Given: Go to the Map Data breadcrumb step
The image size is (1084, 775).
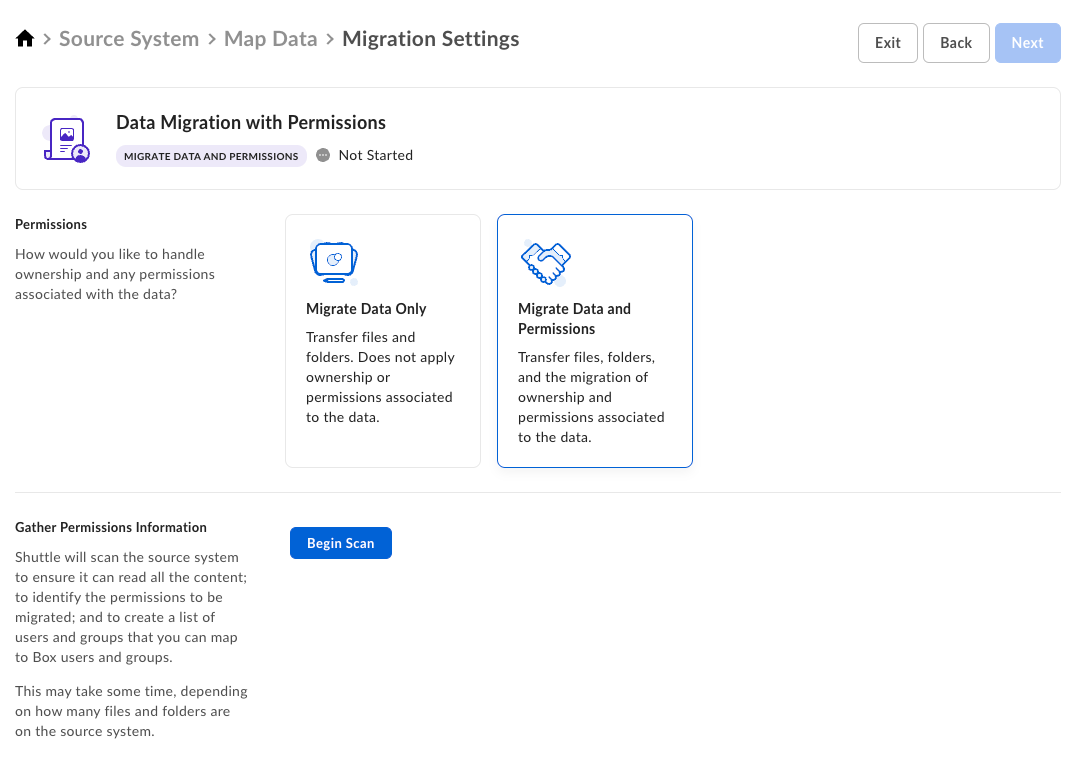Looking at the screenshot, I should (270, 39).
